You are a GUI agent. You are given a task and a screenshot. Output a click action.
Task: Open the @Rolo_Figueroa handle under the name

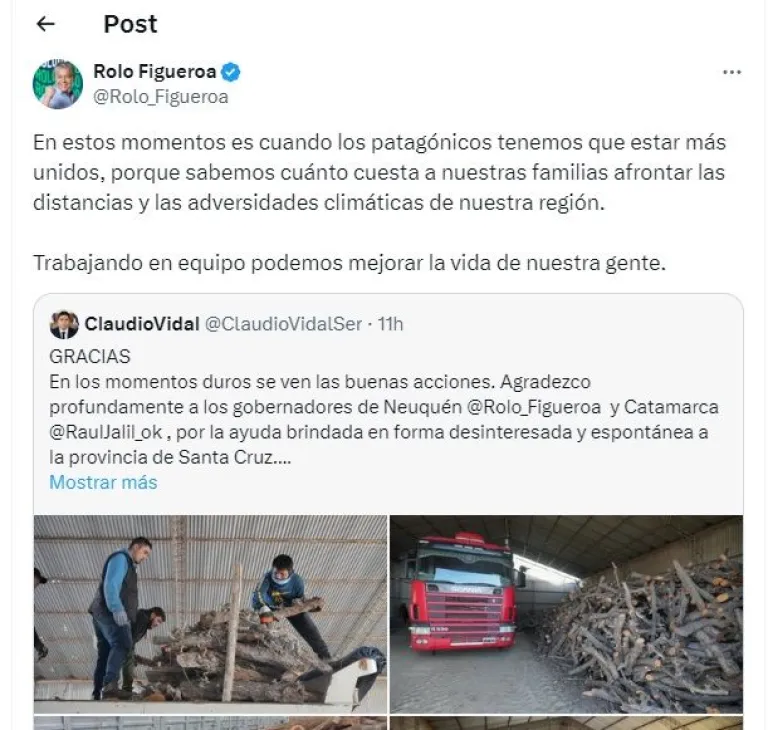(161, 97)
